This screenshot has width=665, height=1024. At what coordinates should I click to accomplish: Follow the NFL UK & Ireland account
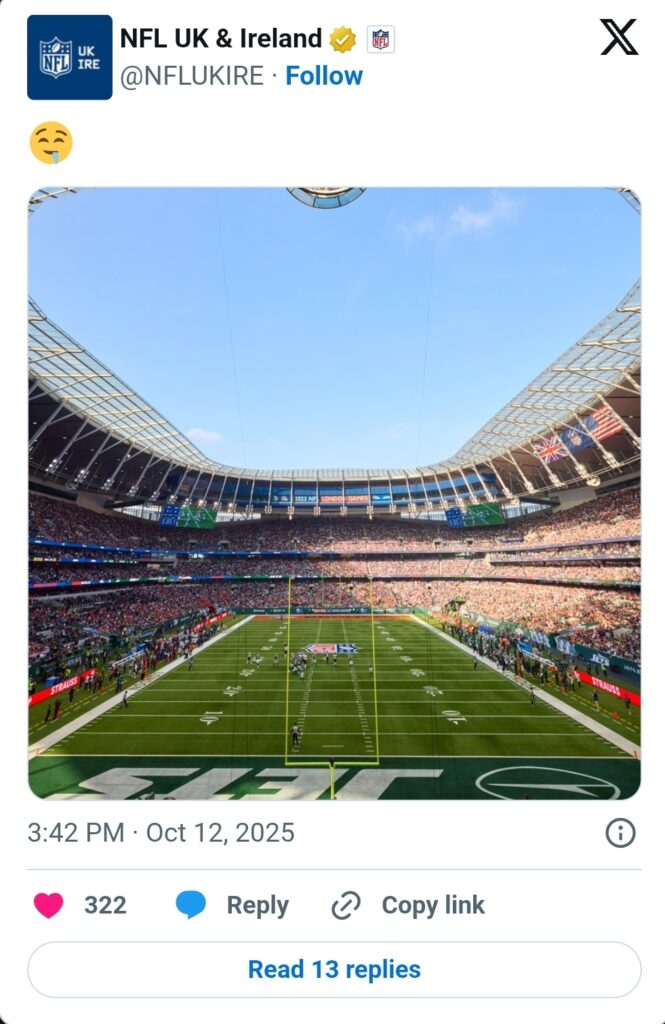click(x=324, y=76)
